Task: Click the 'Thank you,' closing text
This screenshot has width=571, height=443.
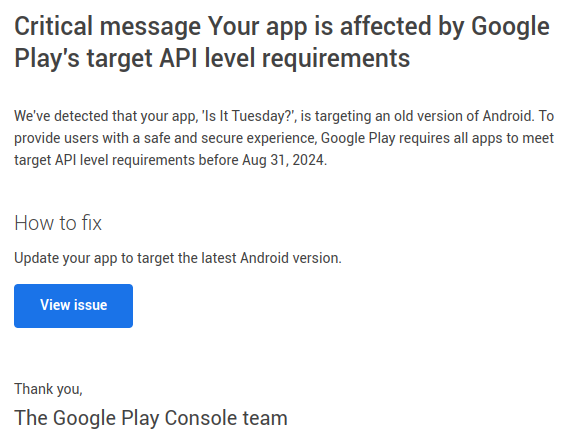Action: pyautogui.click(x=48, y=389)
